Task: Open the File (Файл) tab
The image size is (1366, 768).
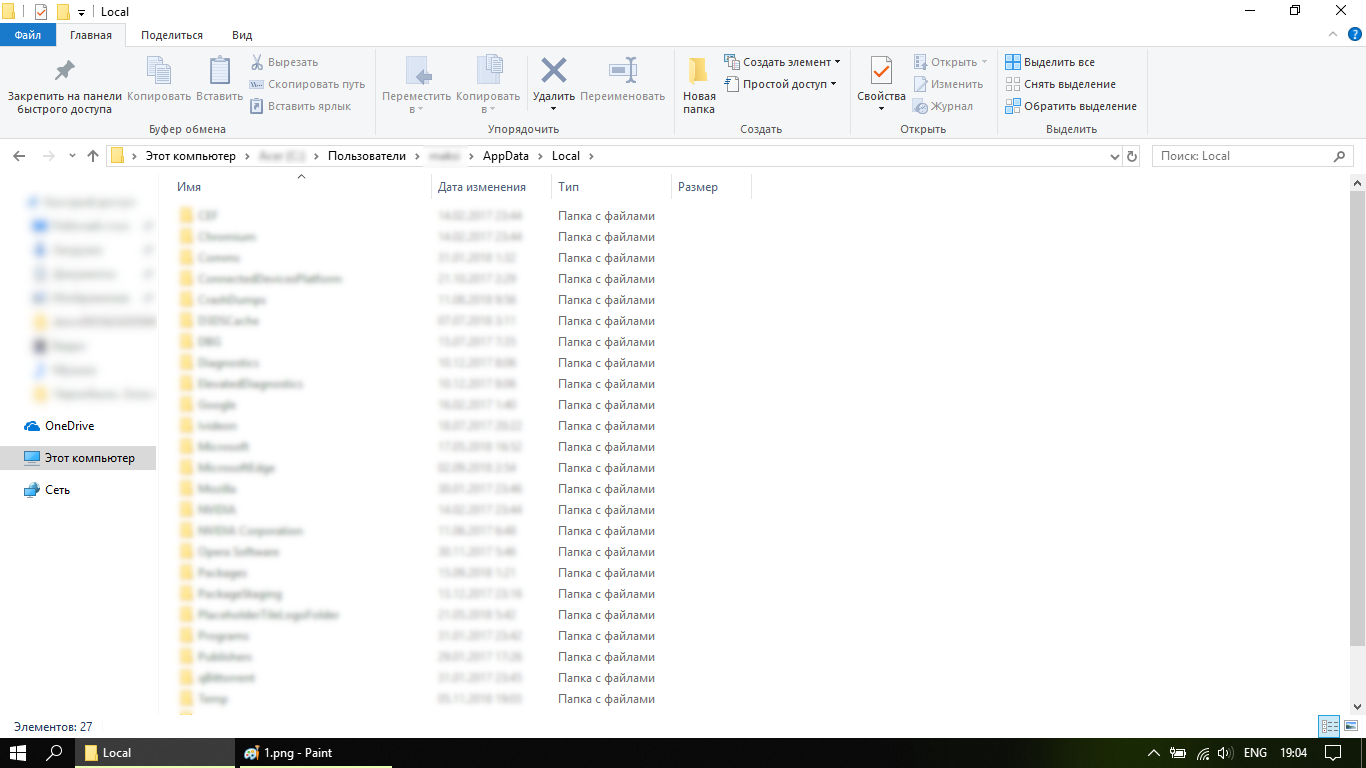Action: point(28,35)
